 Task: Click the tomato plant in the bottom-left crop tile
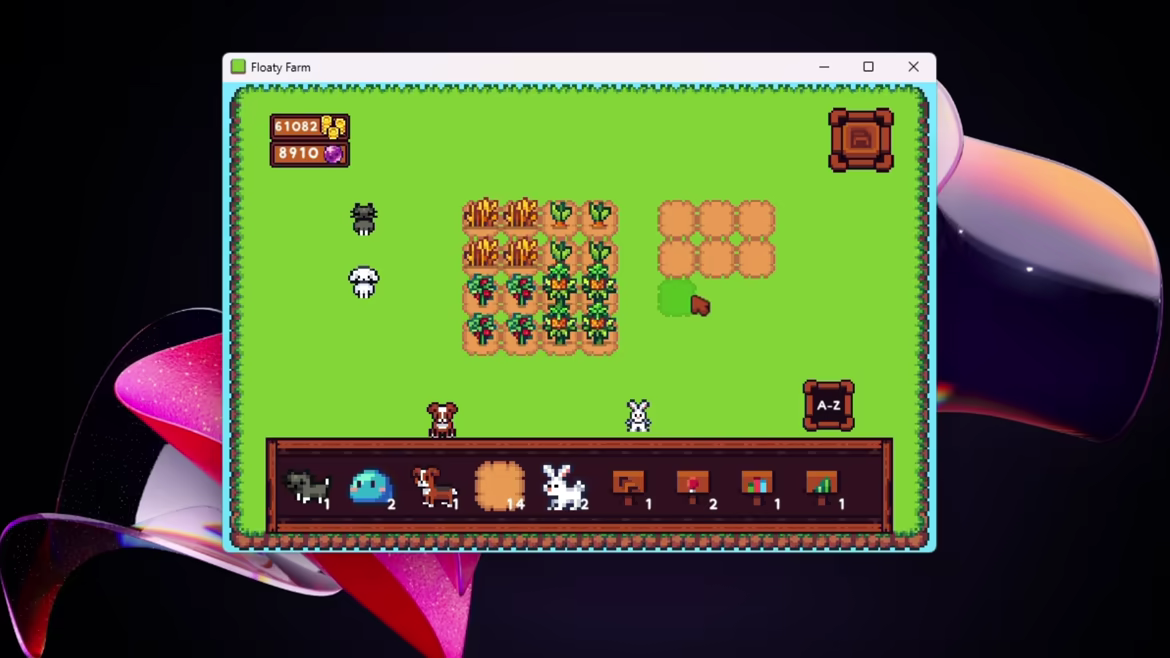coord(482,333)
